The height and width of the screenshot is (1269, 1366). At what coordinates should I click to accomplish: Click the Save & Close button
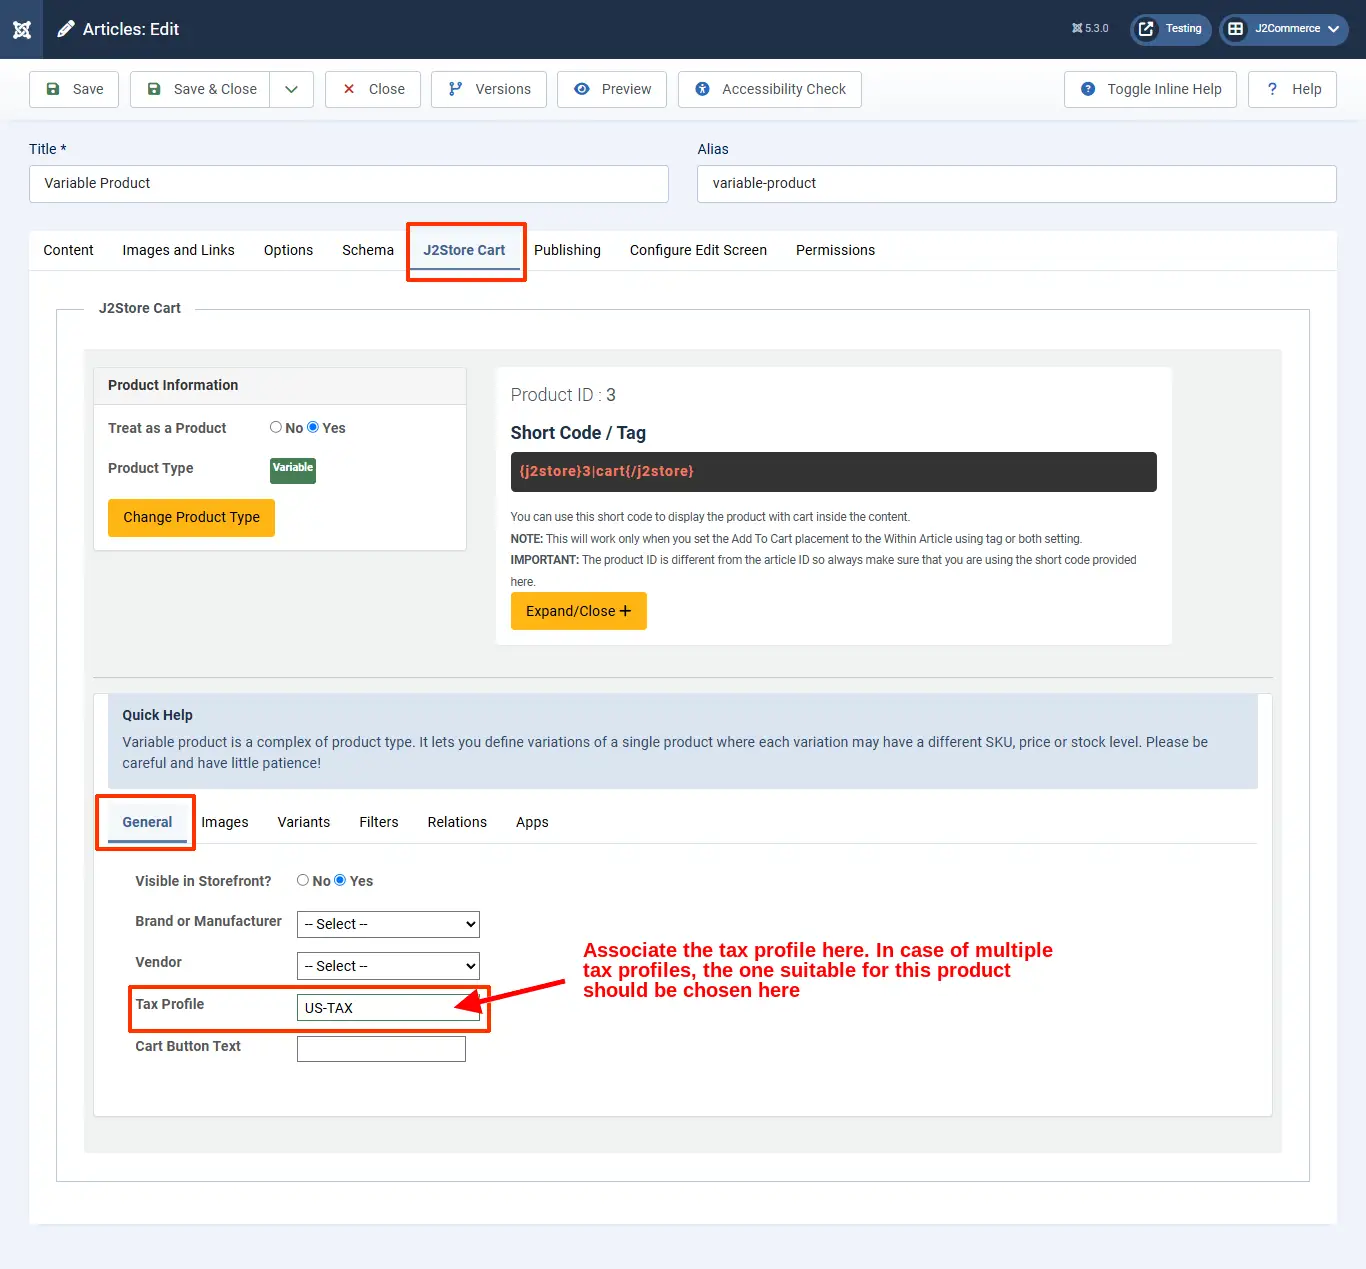200,89
